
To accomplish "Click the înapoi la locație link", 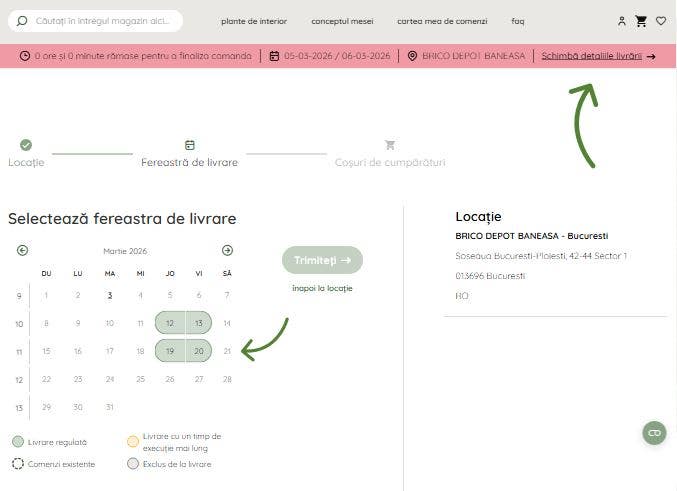I will 322,288.
